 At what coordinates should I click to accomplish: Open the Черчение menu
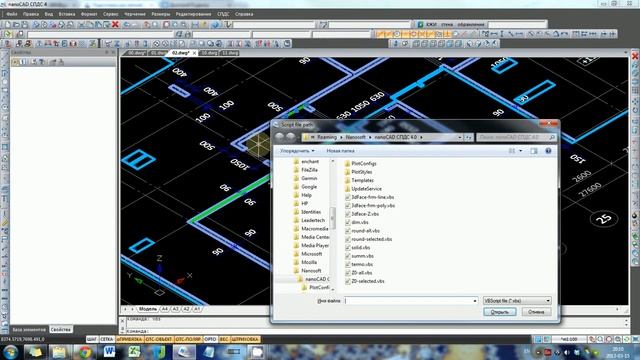[135, 14]
